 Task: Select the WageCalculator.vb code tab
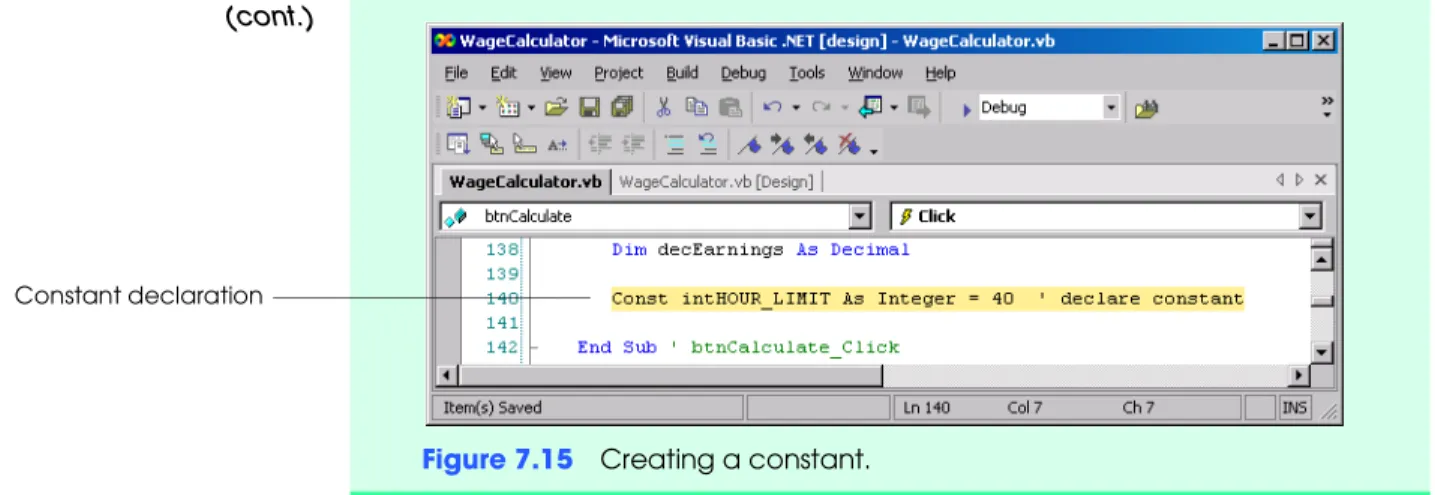coord(525,182)
